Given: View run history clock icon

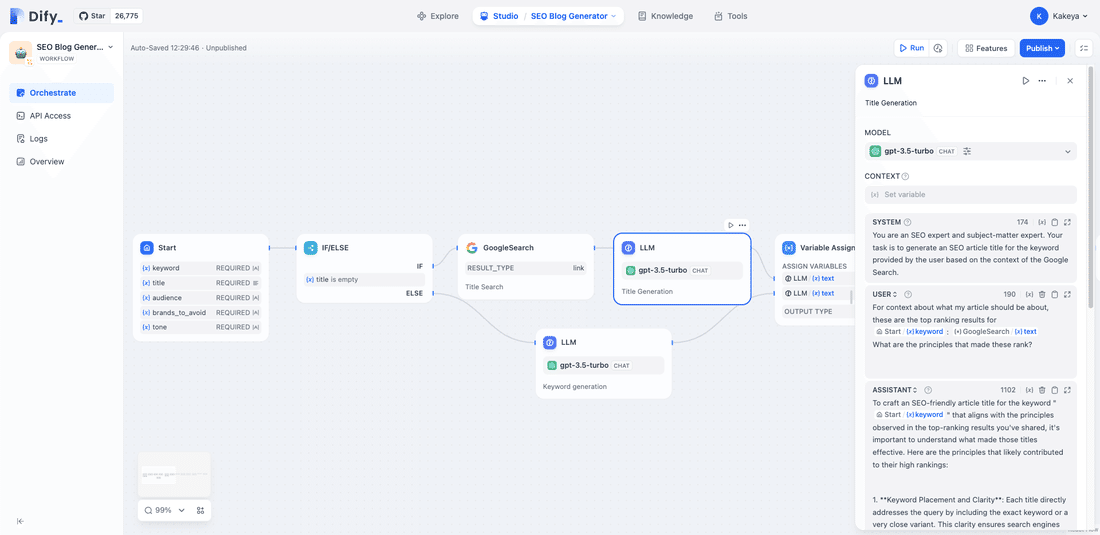Looking at the screenshot, I should click(x=938, y=48).
